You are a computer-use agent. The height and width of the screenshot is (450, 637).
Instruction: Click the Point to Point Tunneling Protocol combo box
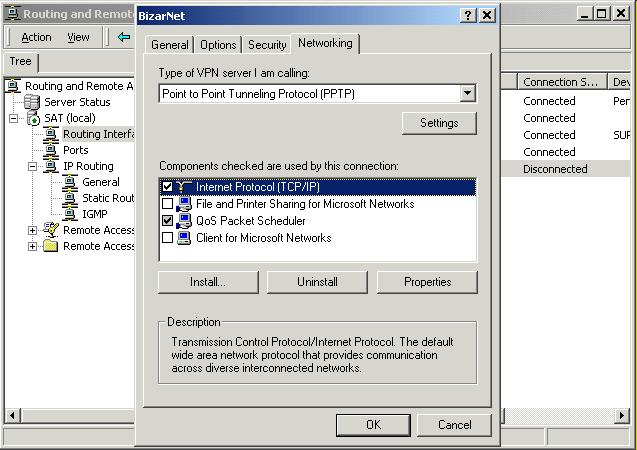click(317, 94)
